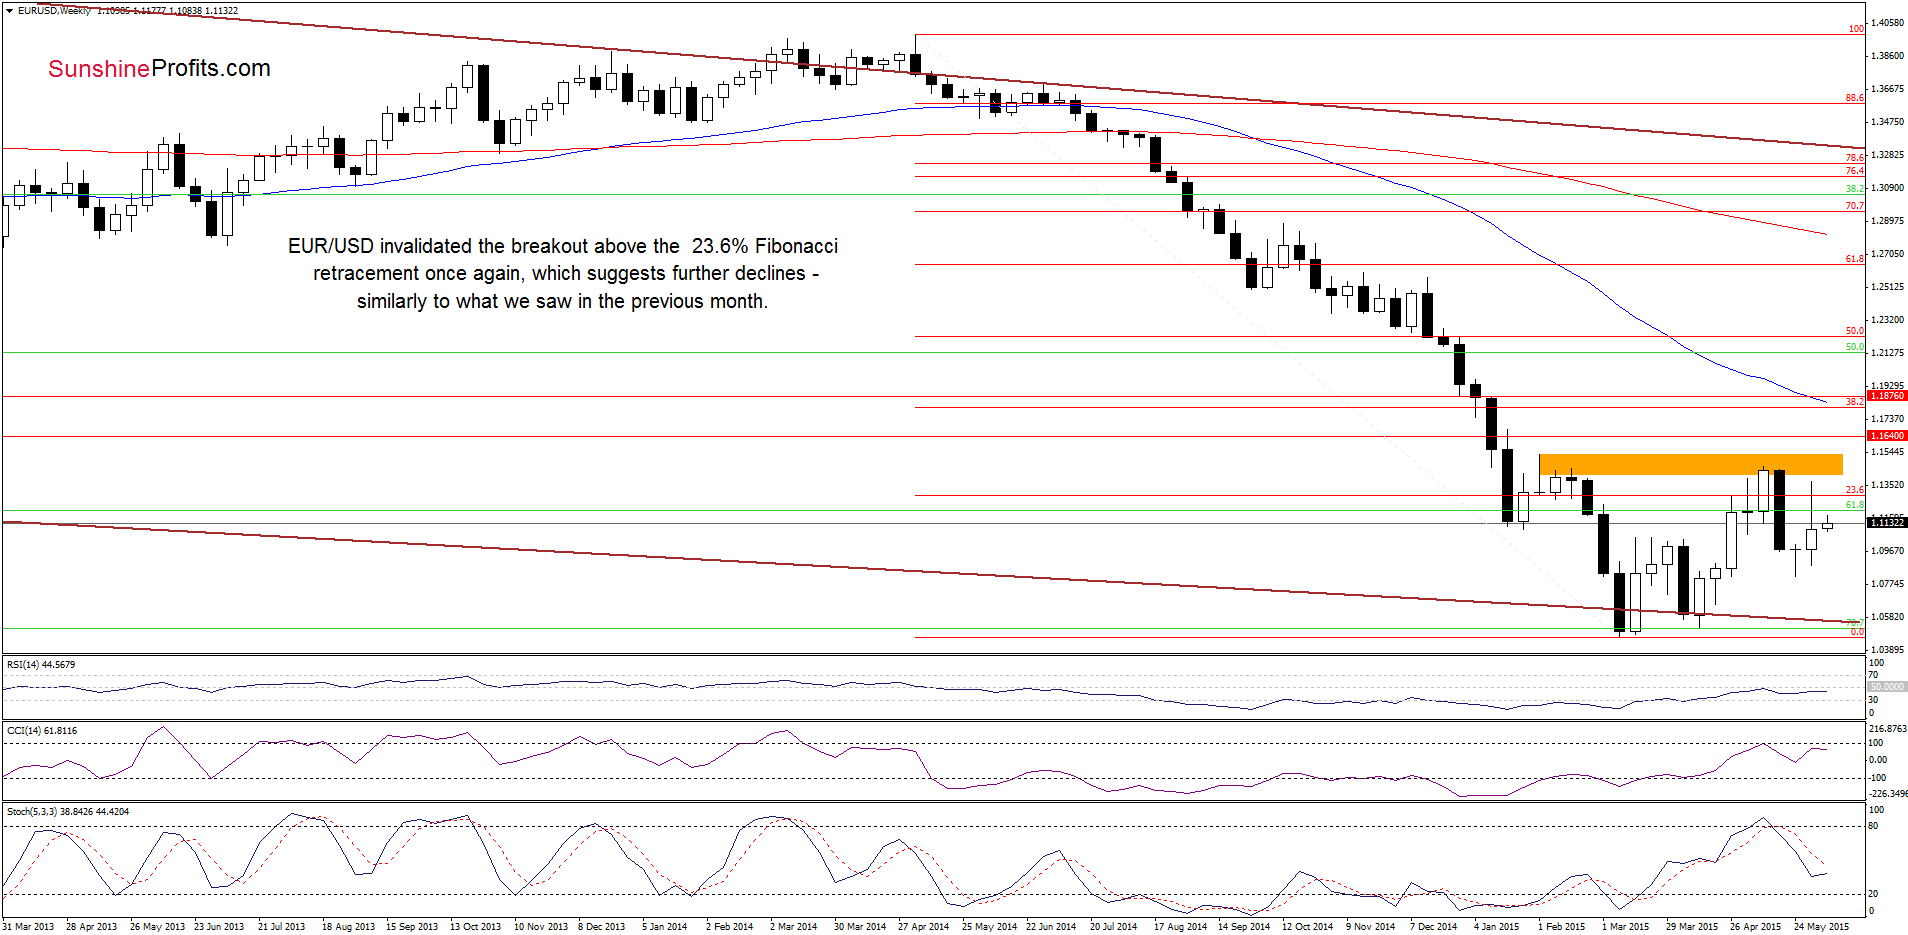Click the CCI(14) 61.8116 indicator label
Image resolution: width=1908 pixels, height=935 pixels.
tap(42, 730)
